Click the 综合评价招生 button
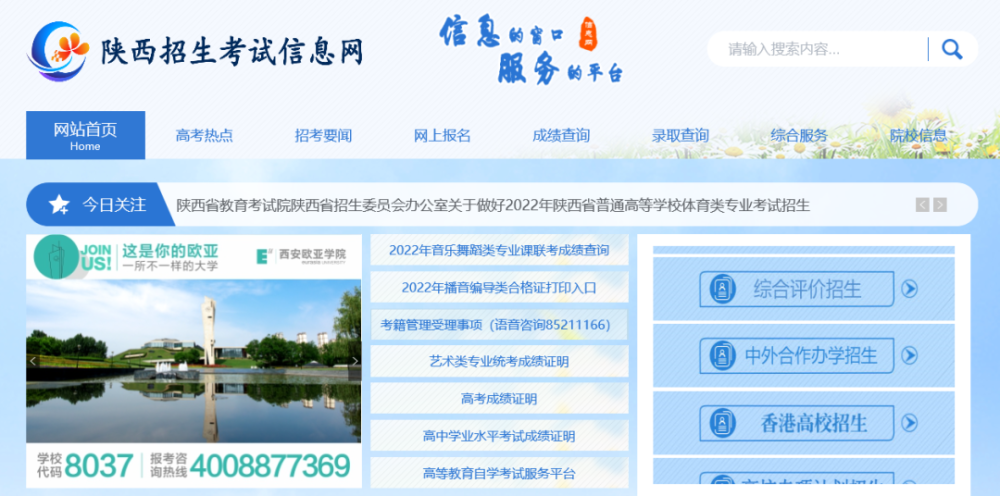The height and width of the screenshot is (496, 1000). pos(797,289)
